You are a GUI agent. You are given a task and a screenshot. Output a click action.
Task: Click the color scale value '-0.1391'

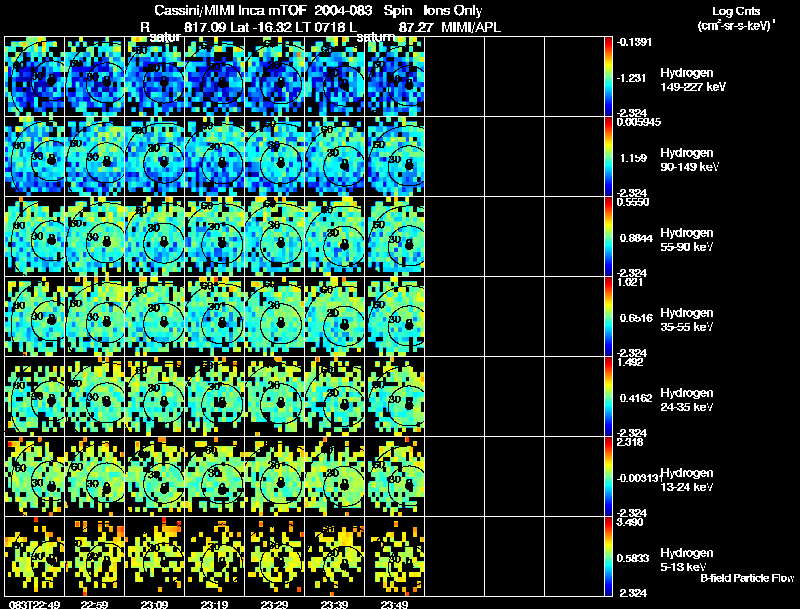pyautogui.click(x=634, y=42)
